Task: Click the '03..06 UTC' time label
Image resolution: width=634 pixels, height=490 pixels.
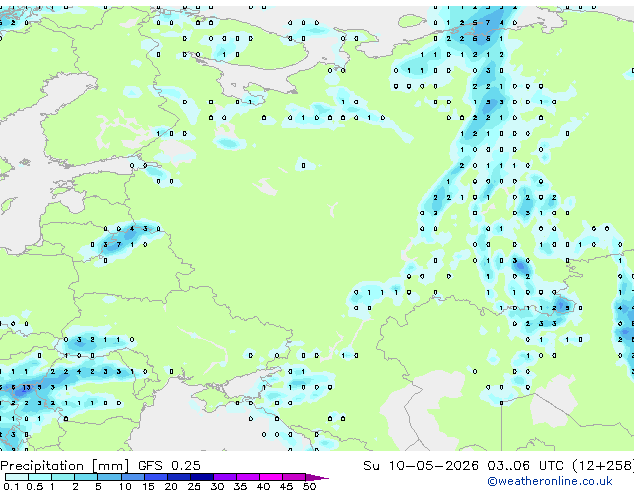Action: (x=525, y=466)
